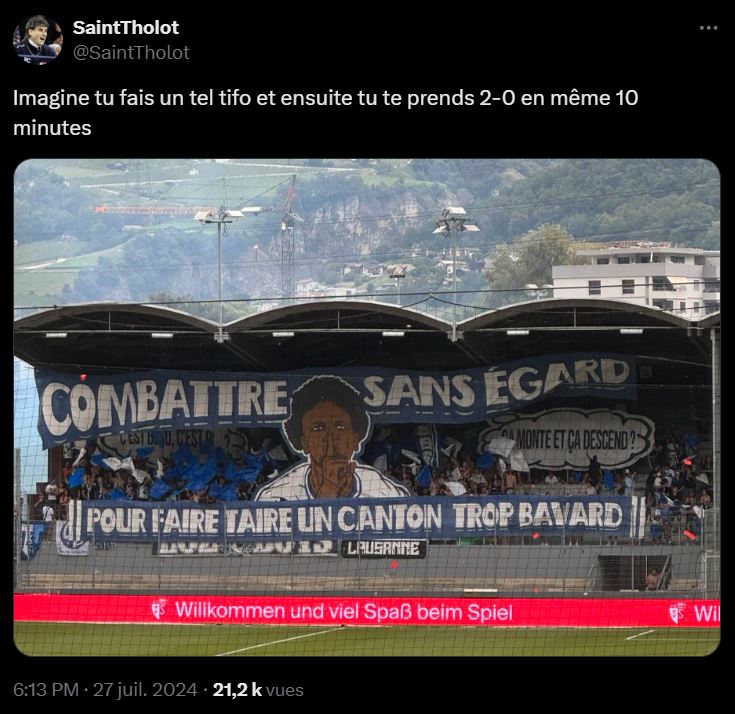The width and height of the screenshot is (735, 714).
Task: Open the three-dot more options menu
Action: 708,28
